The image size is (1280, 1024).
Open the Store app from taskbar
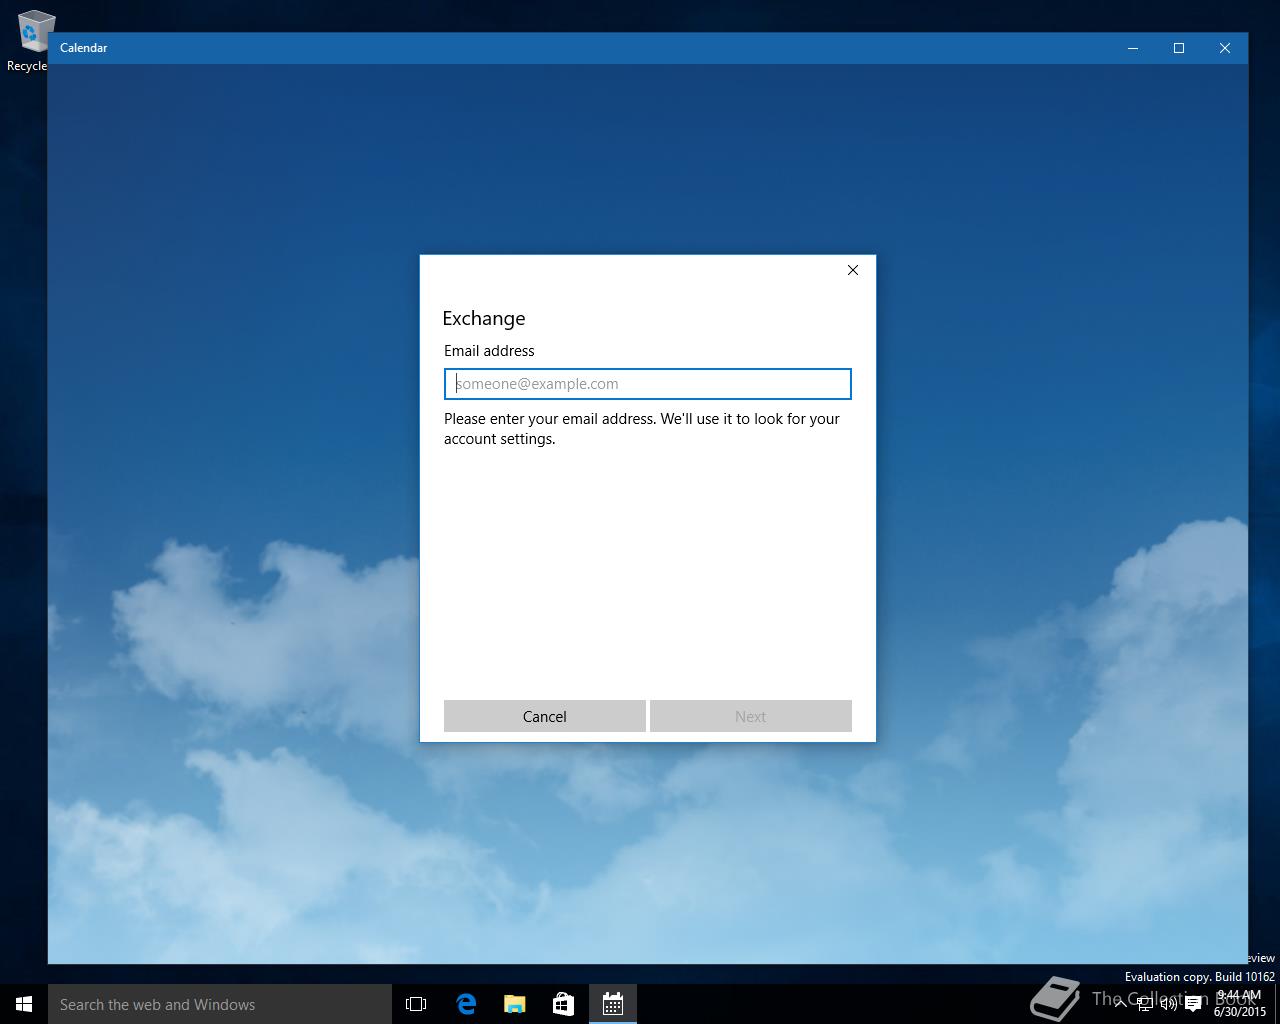pos(563,1004)
